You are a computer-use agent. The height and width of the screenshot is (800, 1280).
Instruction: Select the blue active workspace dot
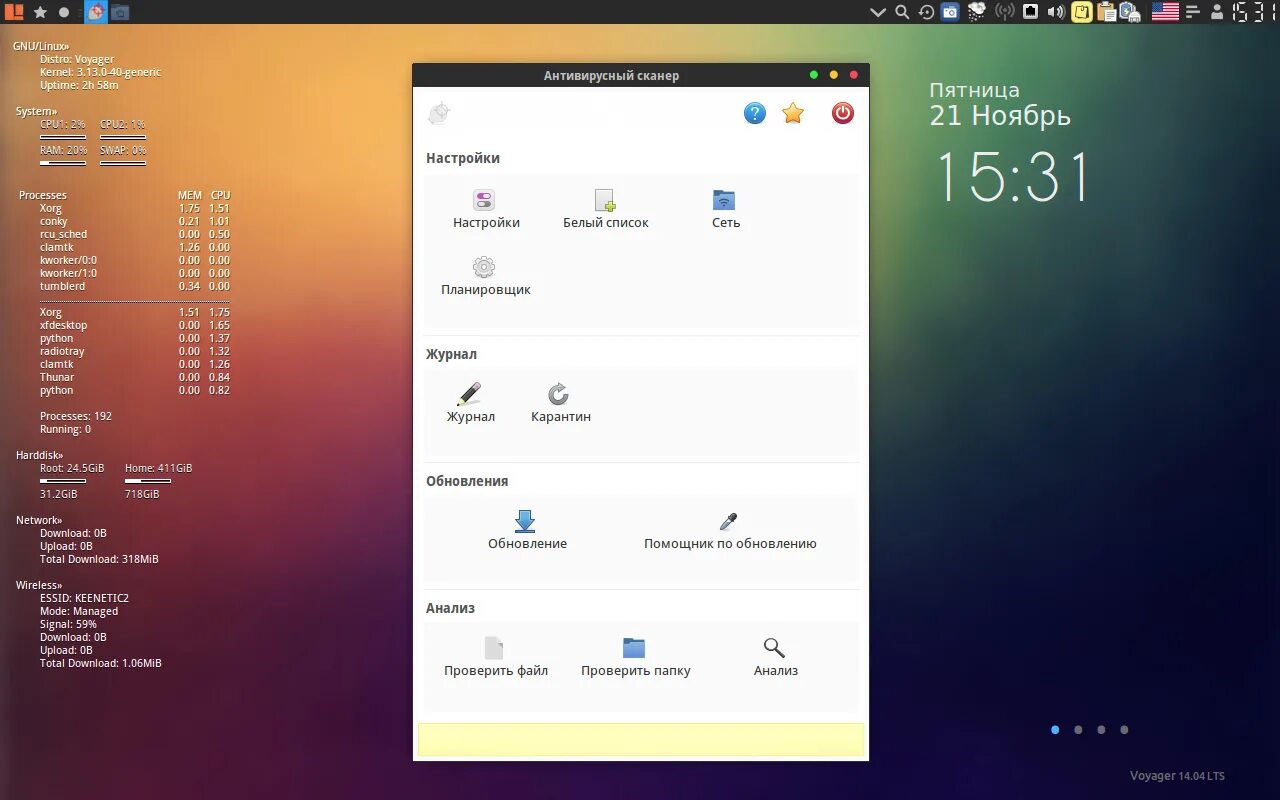[1055, 730]
